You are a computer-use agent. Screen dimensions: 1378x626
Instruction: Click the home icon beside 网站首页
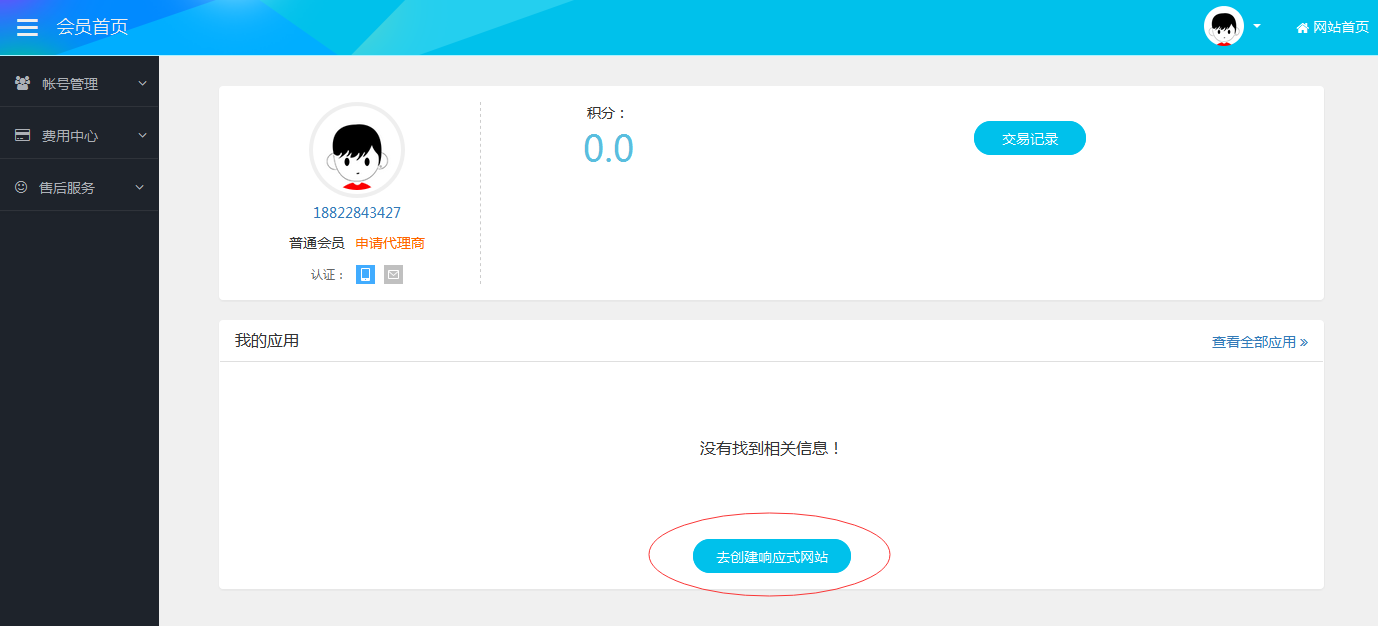point(1302,28)
